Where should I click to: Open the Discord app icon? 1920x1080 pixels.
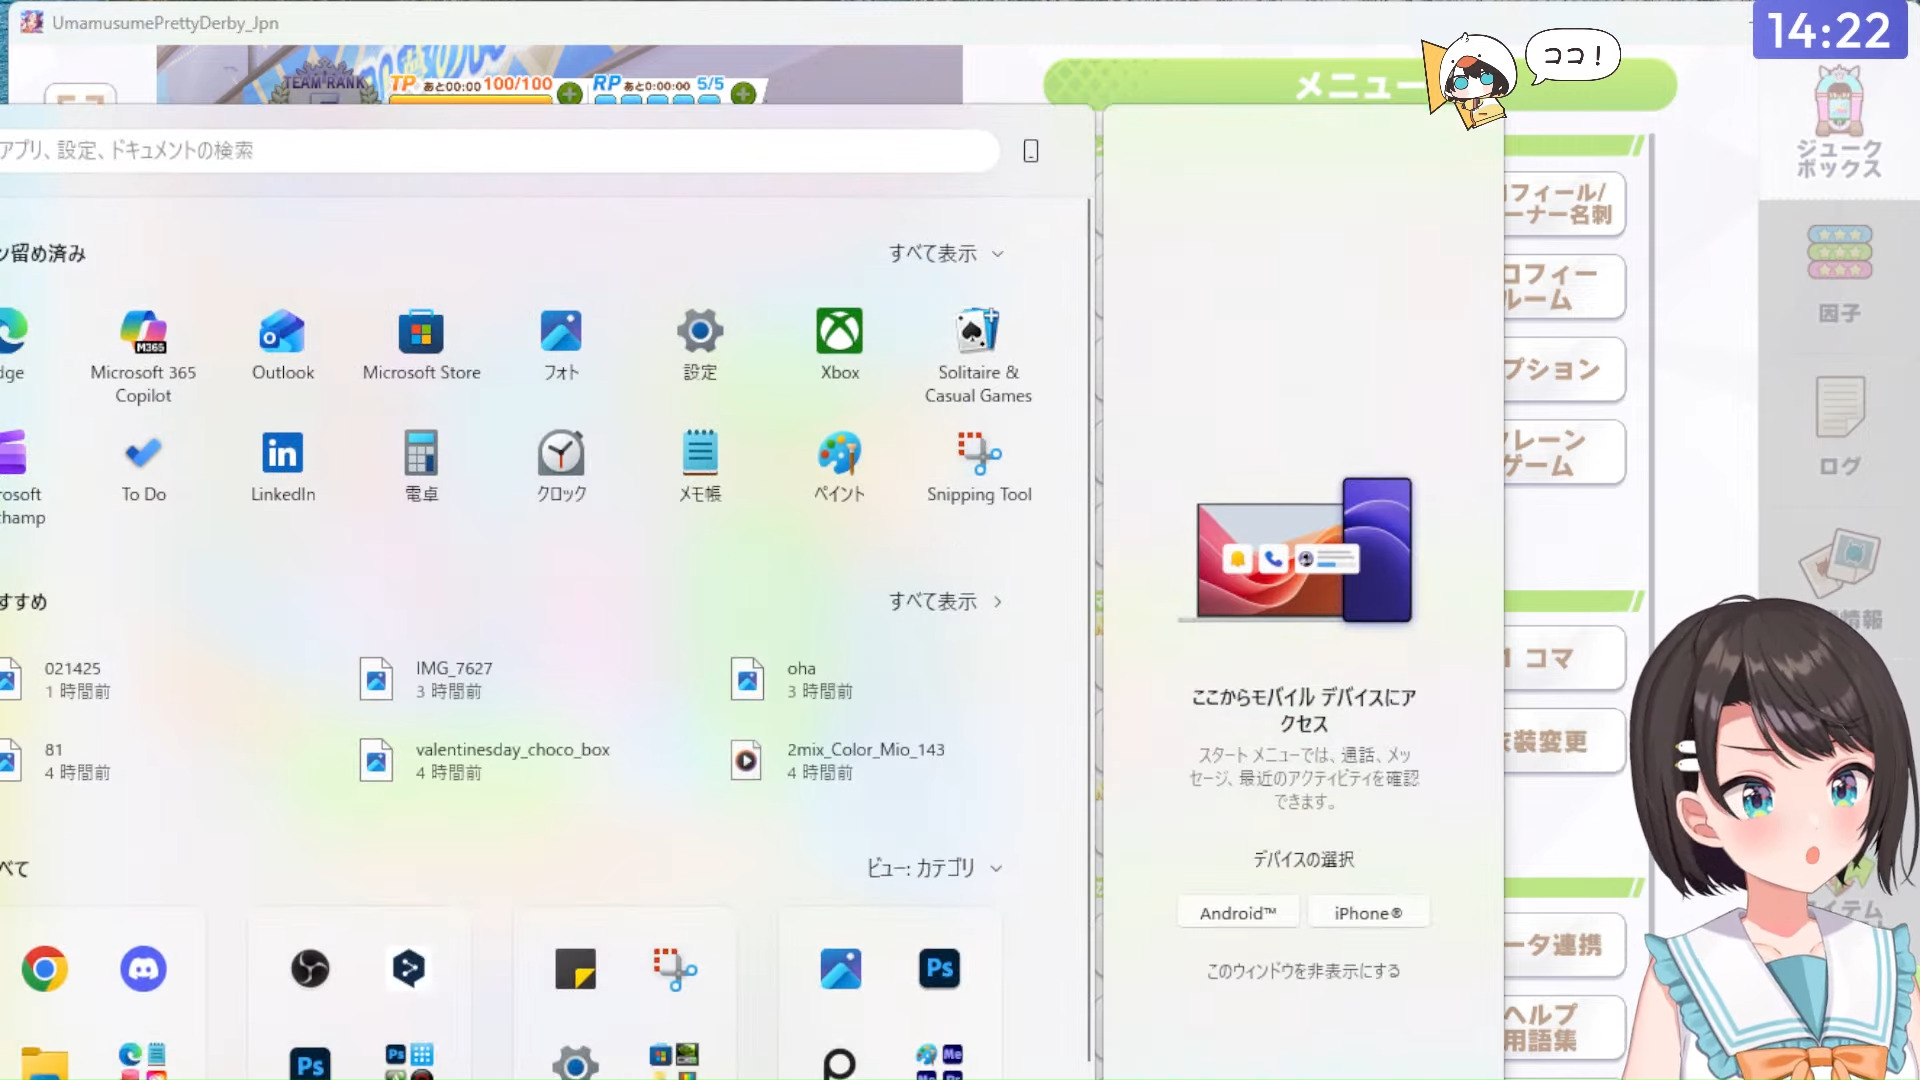click(x=143, y=969)
